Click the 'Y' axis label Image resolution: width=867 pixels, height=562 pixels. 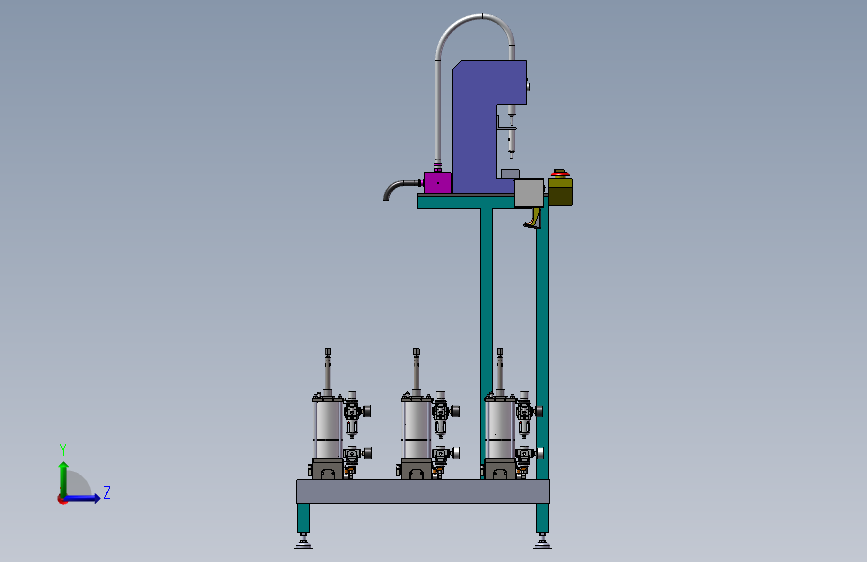(63, 450)
